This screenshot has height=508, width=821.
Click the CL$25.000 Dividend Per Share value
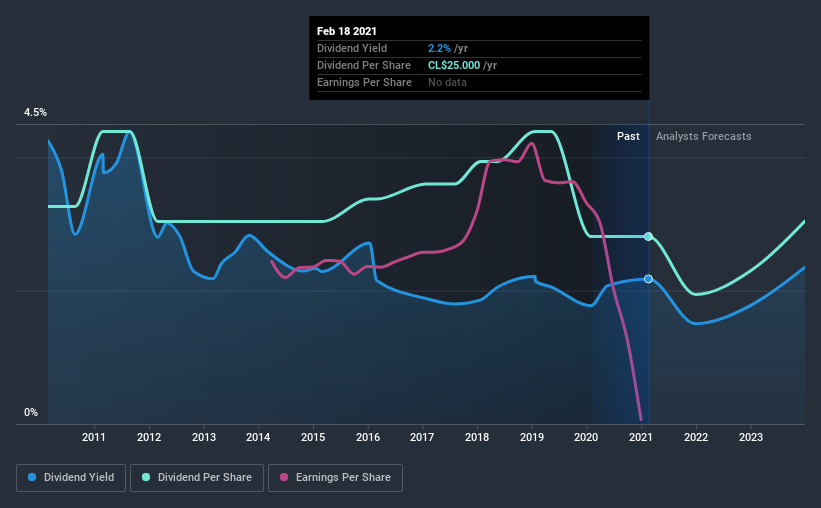[x=454, y=65]
